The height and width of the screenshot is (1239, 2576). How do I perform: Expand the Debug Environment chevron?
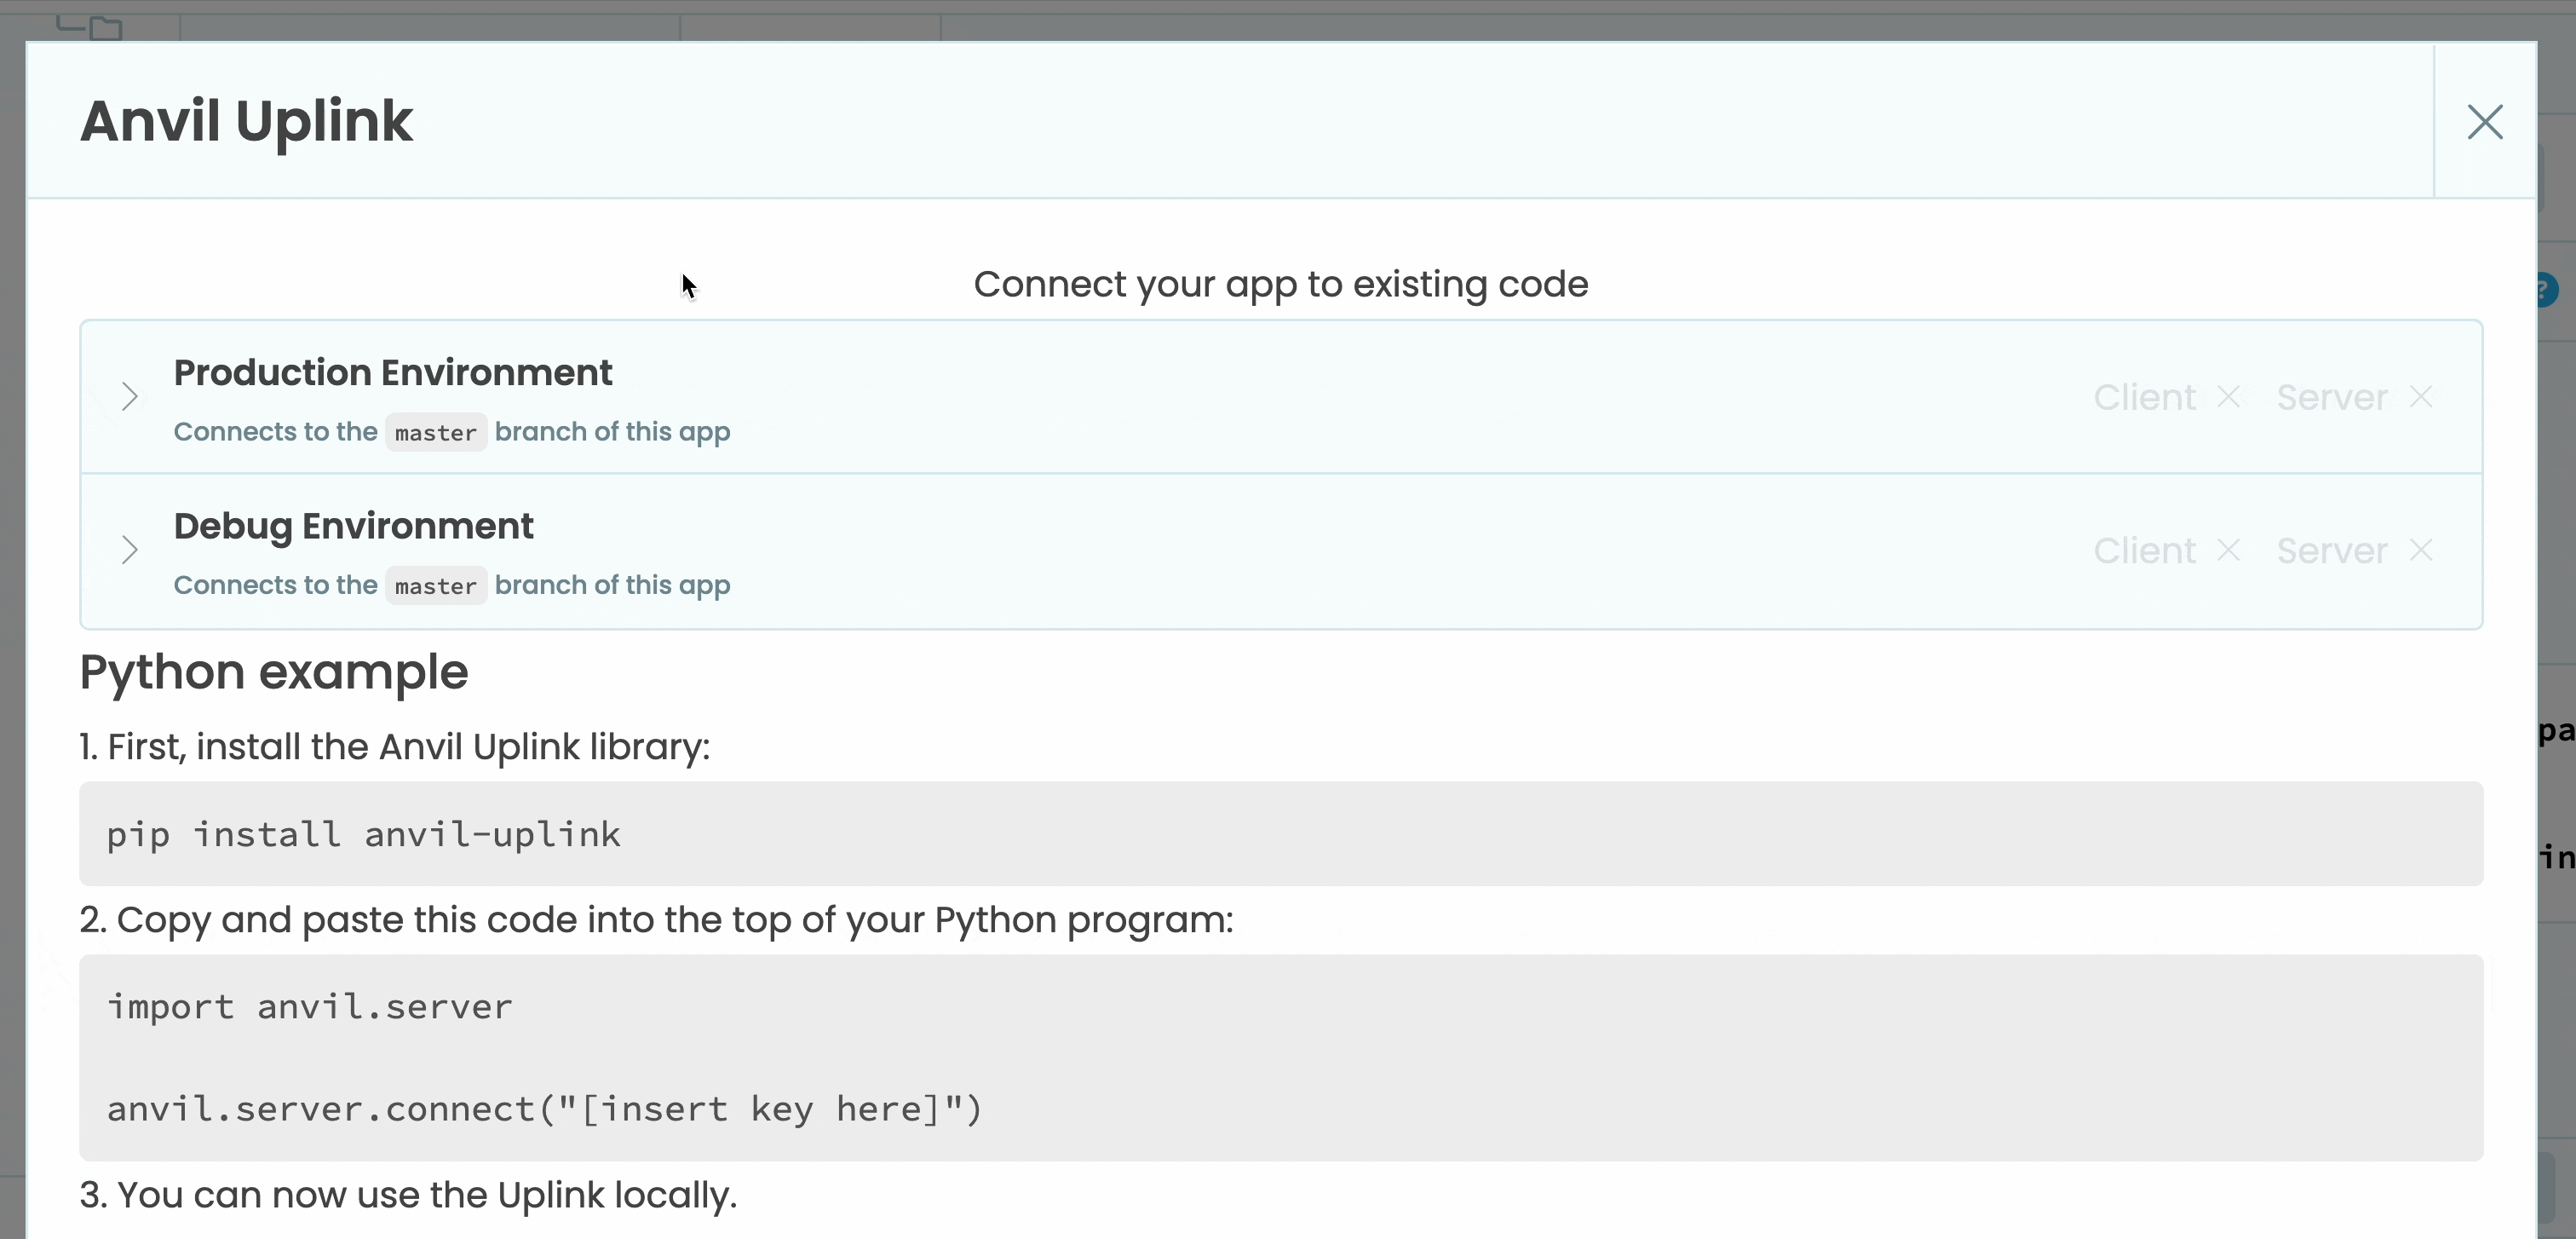point(129,550)
